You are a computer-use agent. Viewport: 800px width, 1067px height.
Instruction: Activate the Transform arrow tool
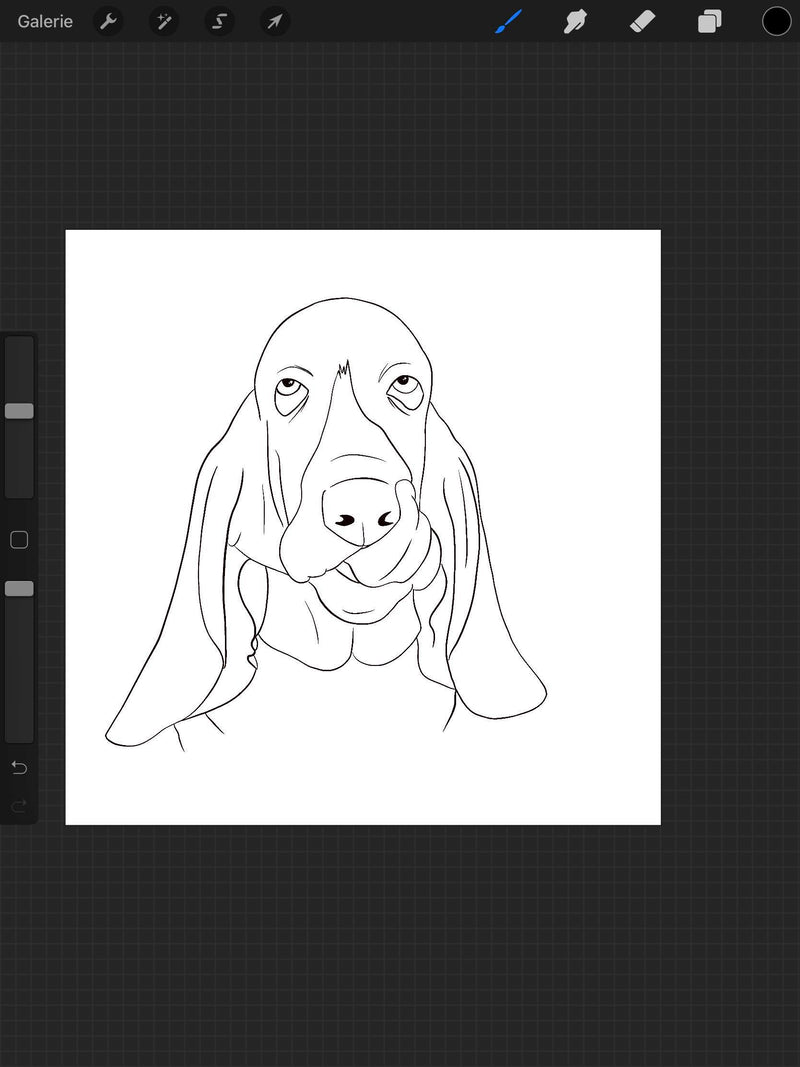275,21
